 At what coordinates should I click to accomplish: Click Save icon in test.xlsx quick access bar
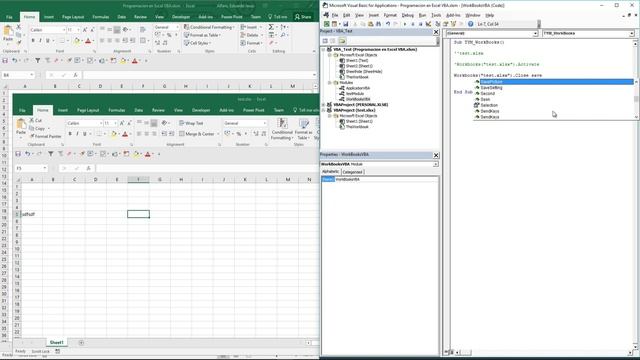[18, 154]
